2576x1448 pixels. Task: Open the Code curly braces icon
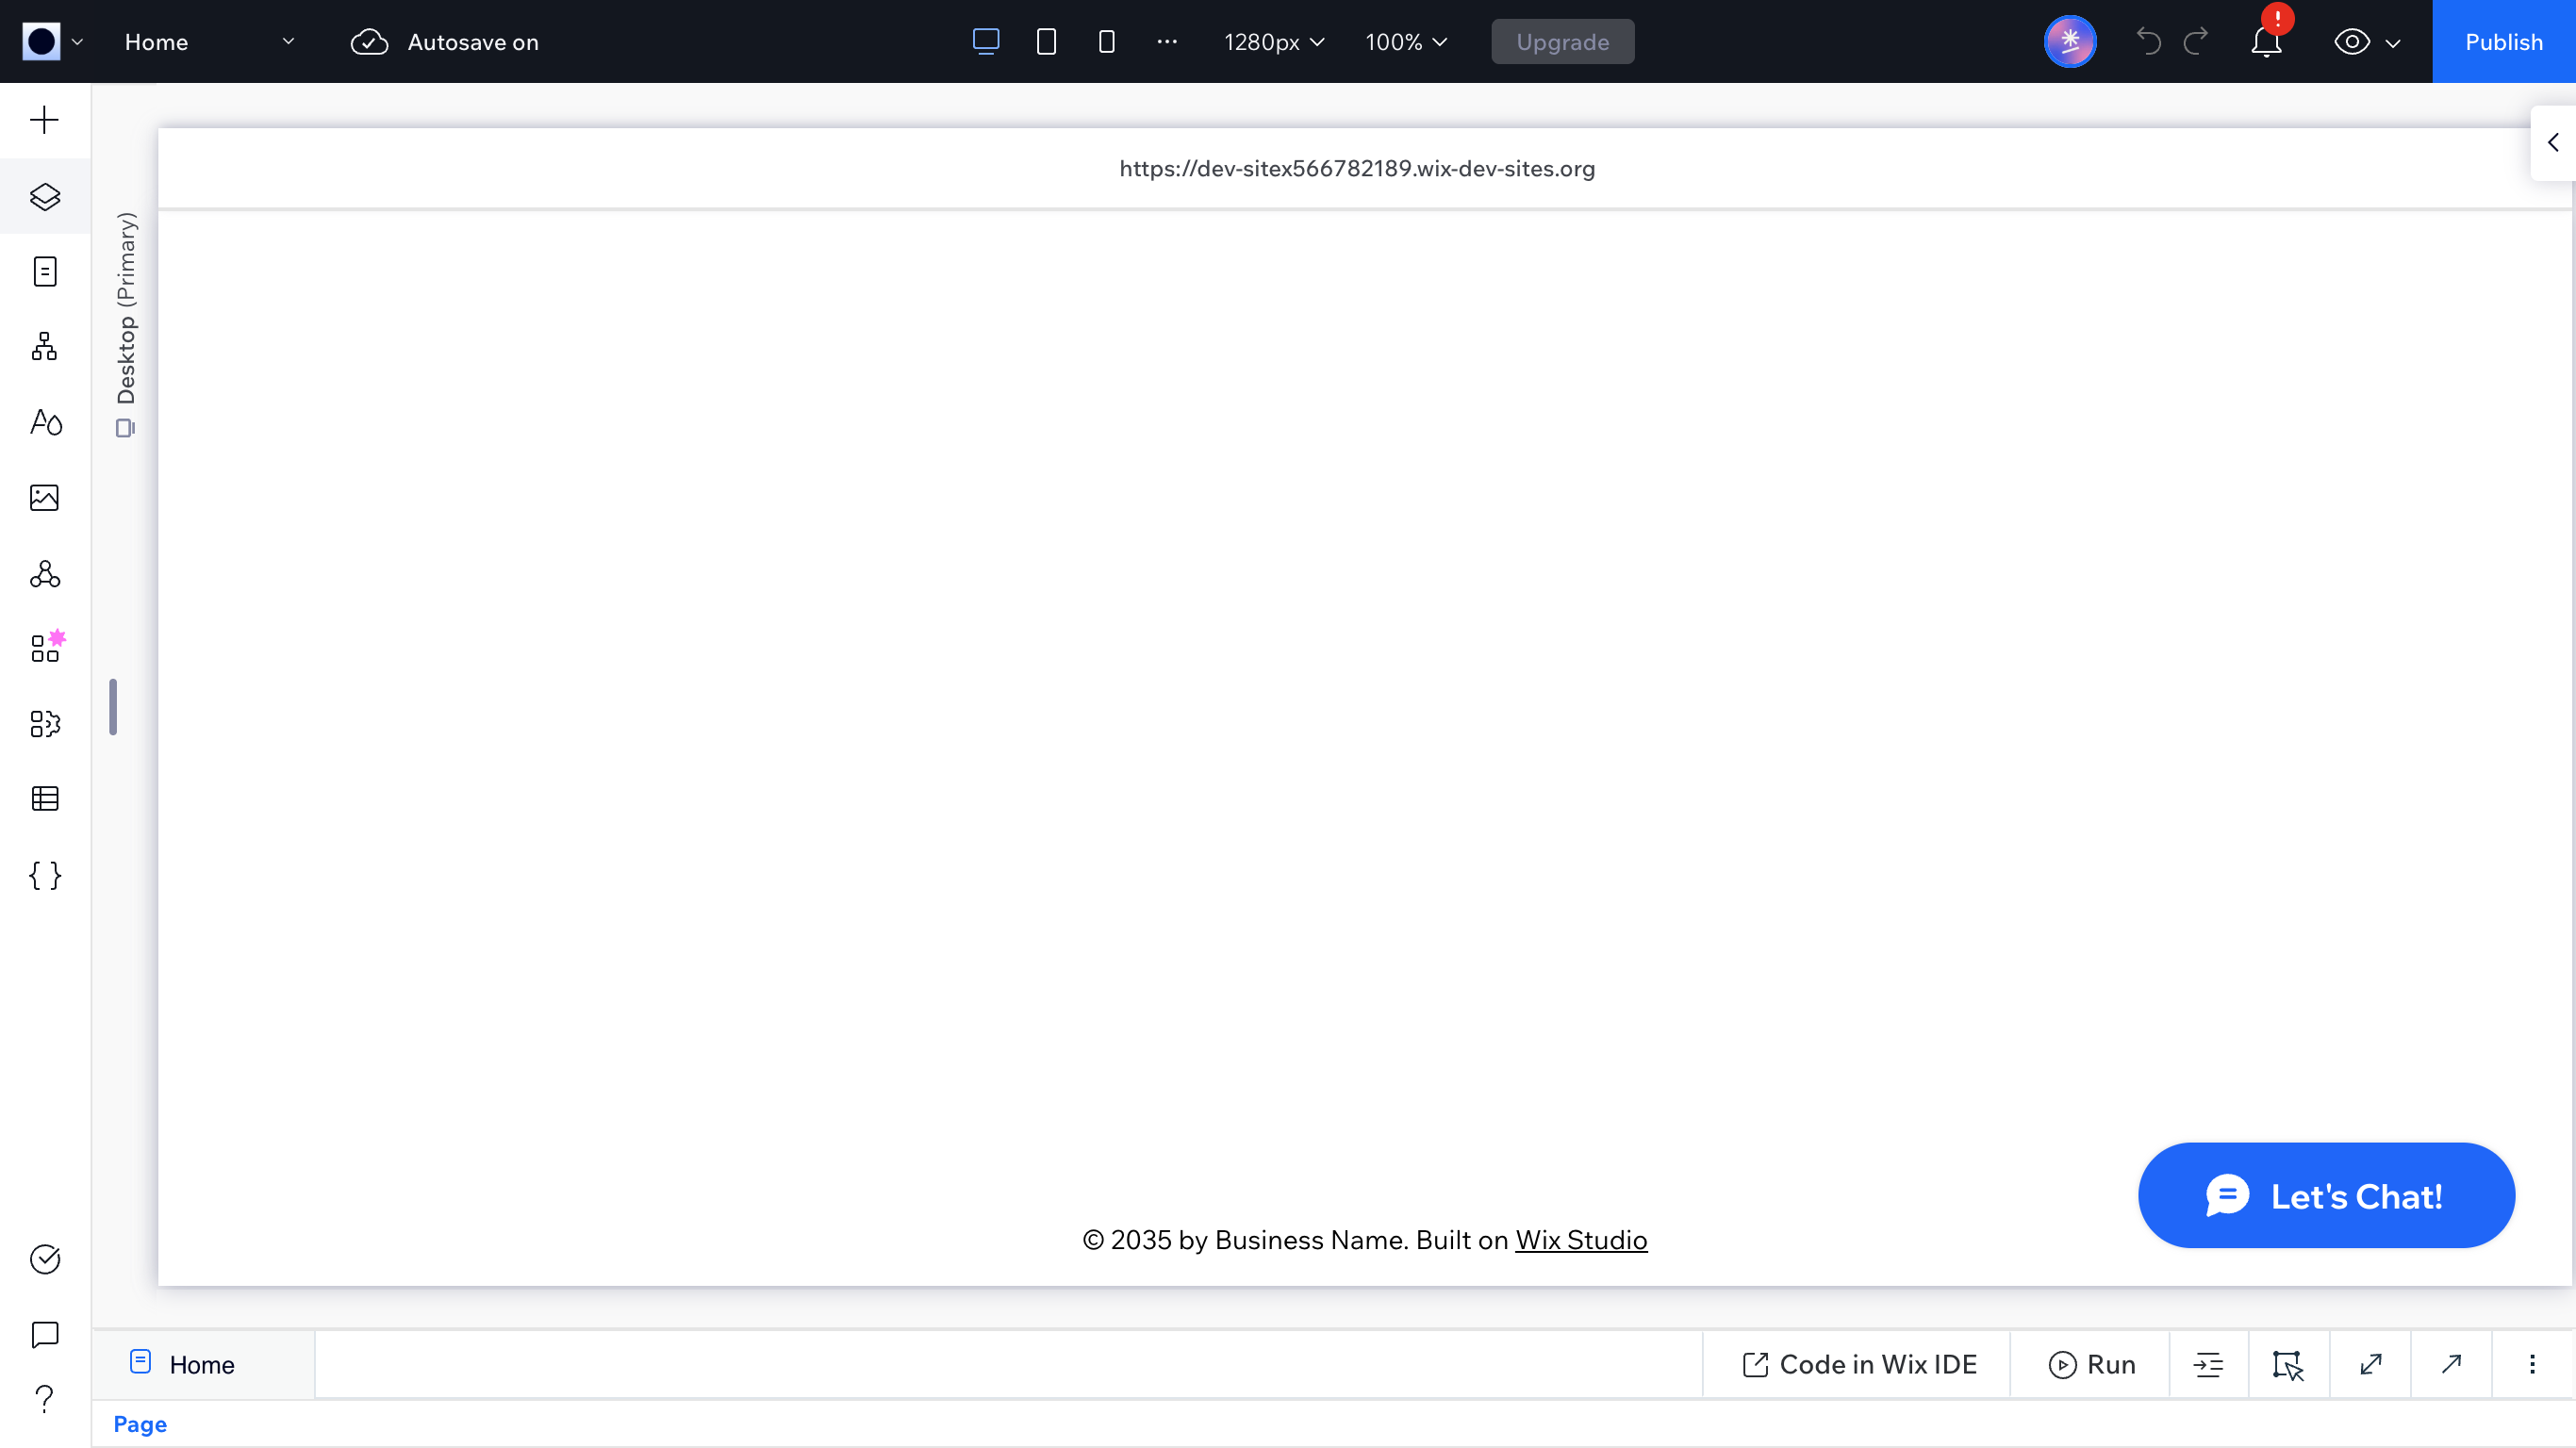(x=44, y=876)
